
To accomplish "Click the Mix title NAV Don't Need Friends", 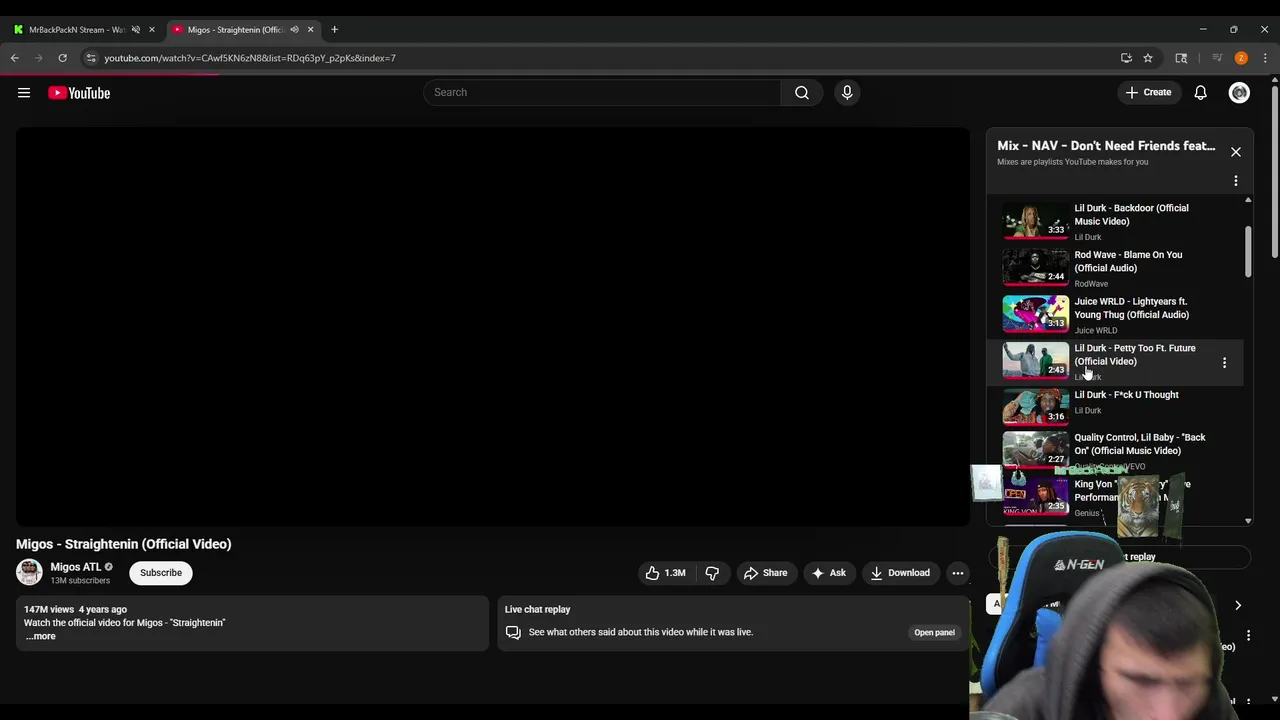I will [x=1106, y=146].
